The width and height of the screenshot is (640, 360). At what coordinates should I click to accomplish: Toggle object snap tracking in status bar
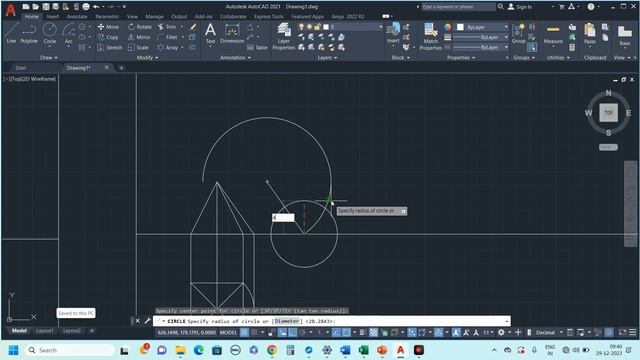(336, 333)
